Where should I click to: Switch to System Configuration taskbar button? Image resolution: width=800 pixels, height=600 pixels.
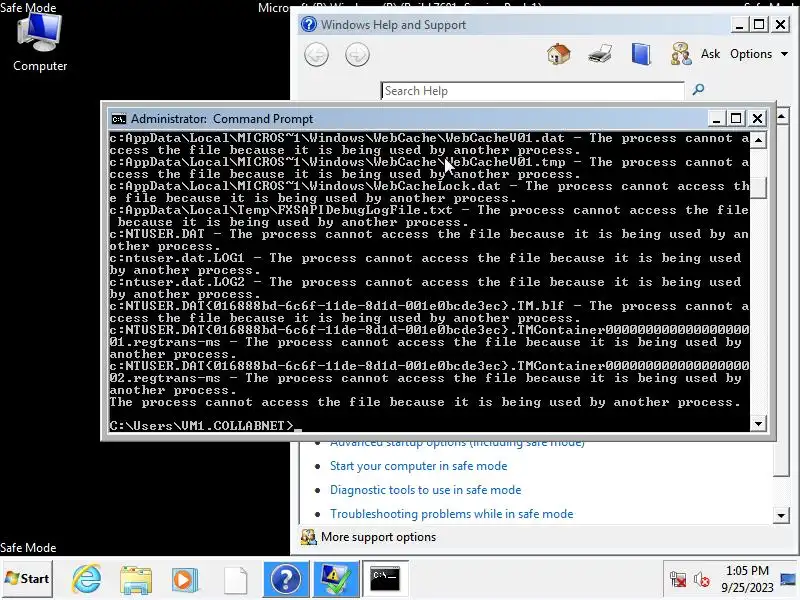(x=336, y=579)
